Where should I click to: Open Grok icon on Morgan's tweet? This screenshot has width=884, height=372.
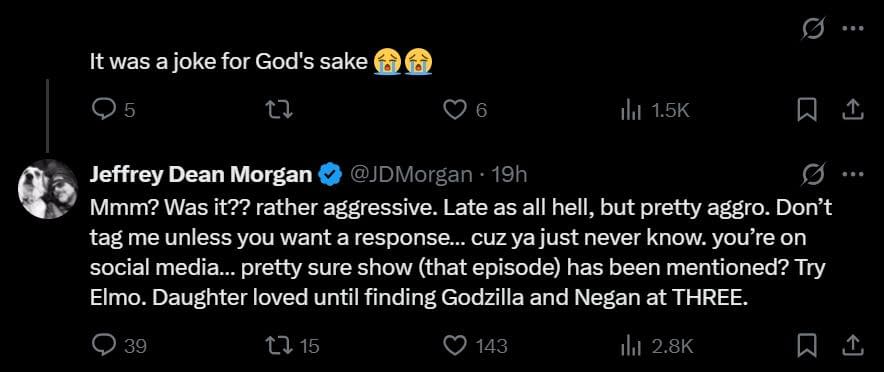pos(814,175)
